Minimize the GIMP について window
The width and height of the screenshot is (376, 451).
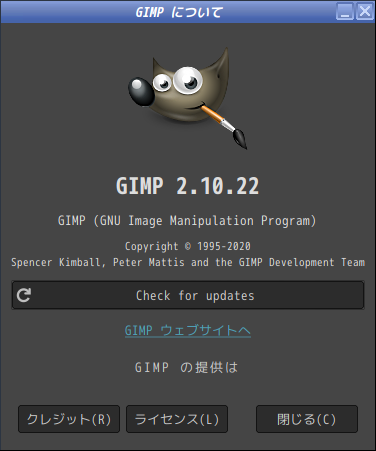[345, 12]
